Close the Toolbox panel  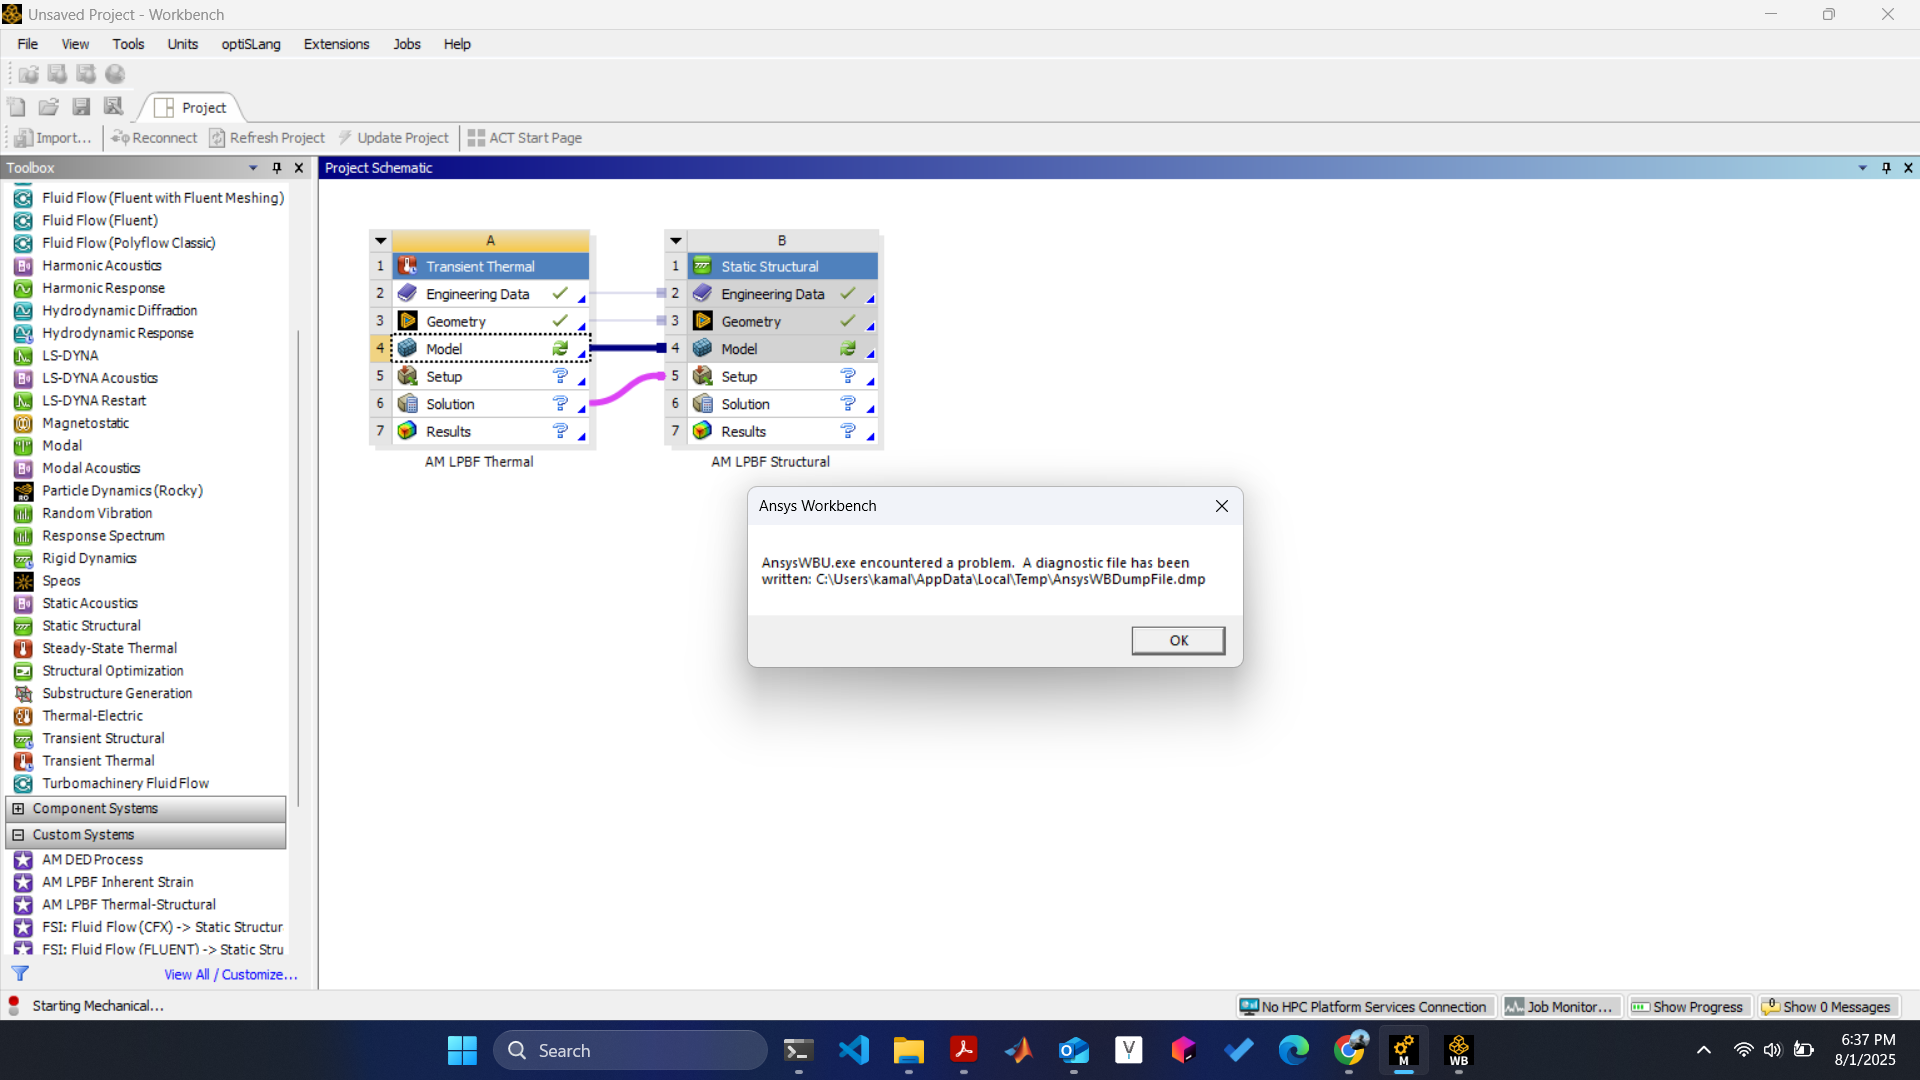pos(299,168)
